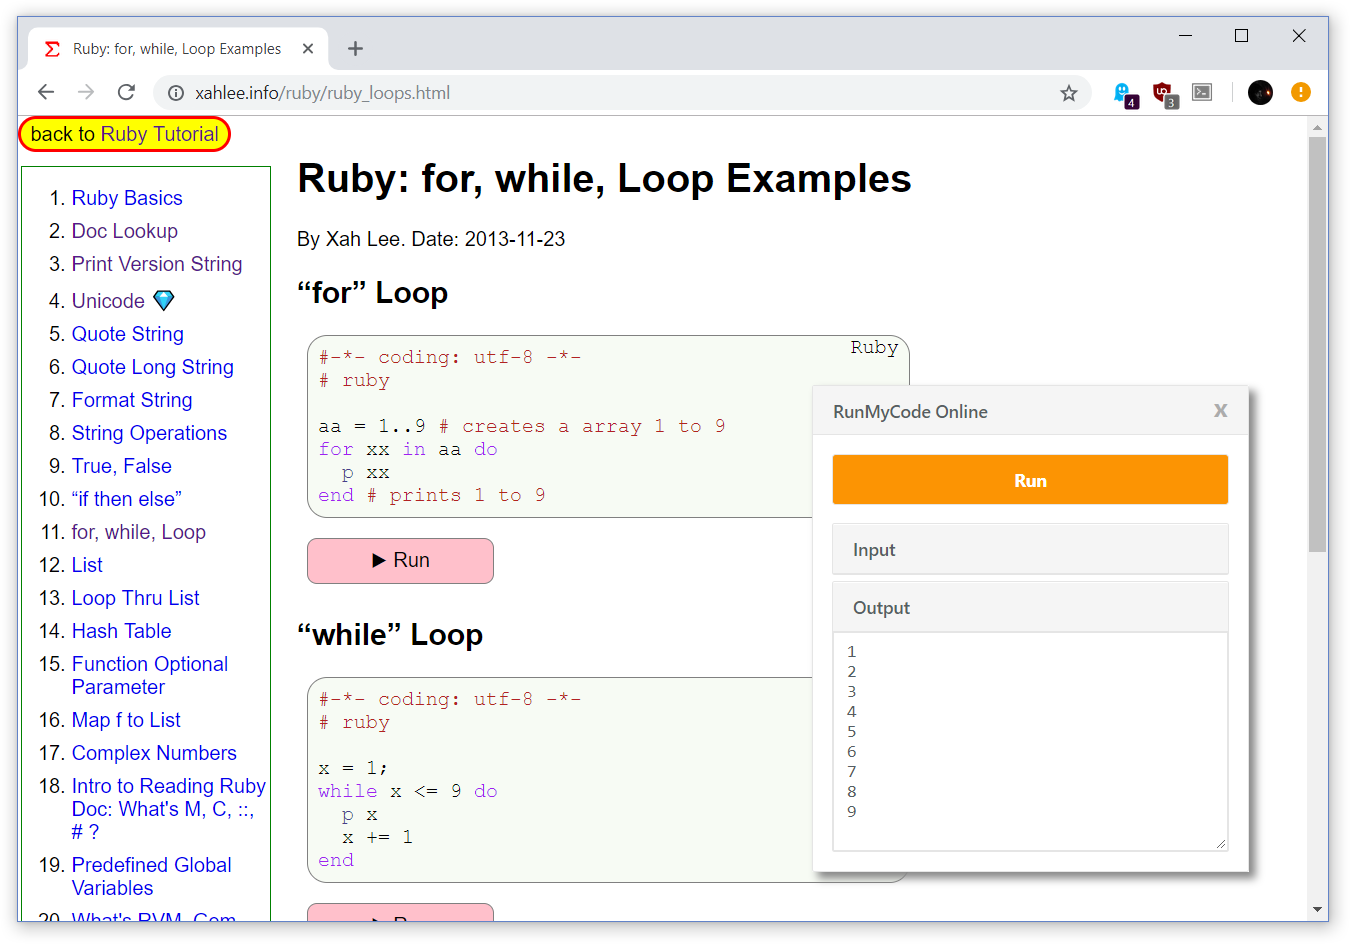Open the Print Version String link
The image size is (1350, 944).
[157, 264]
